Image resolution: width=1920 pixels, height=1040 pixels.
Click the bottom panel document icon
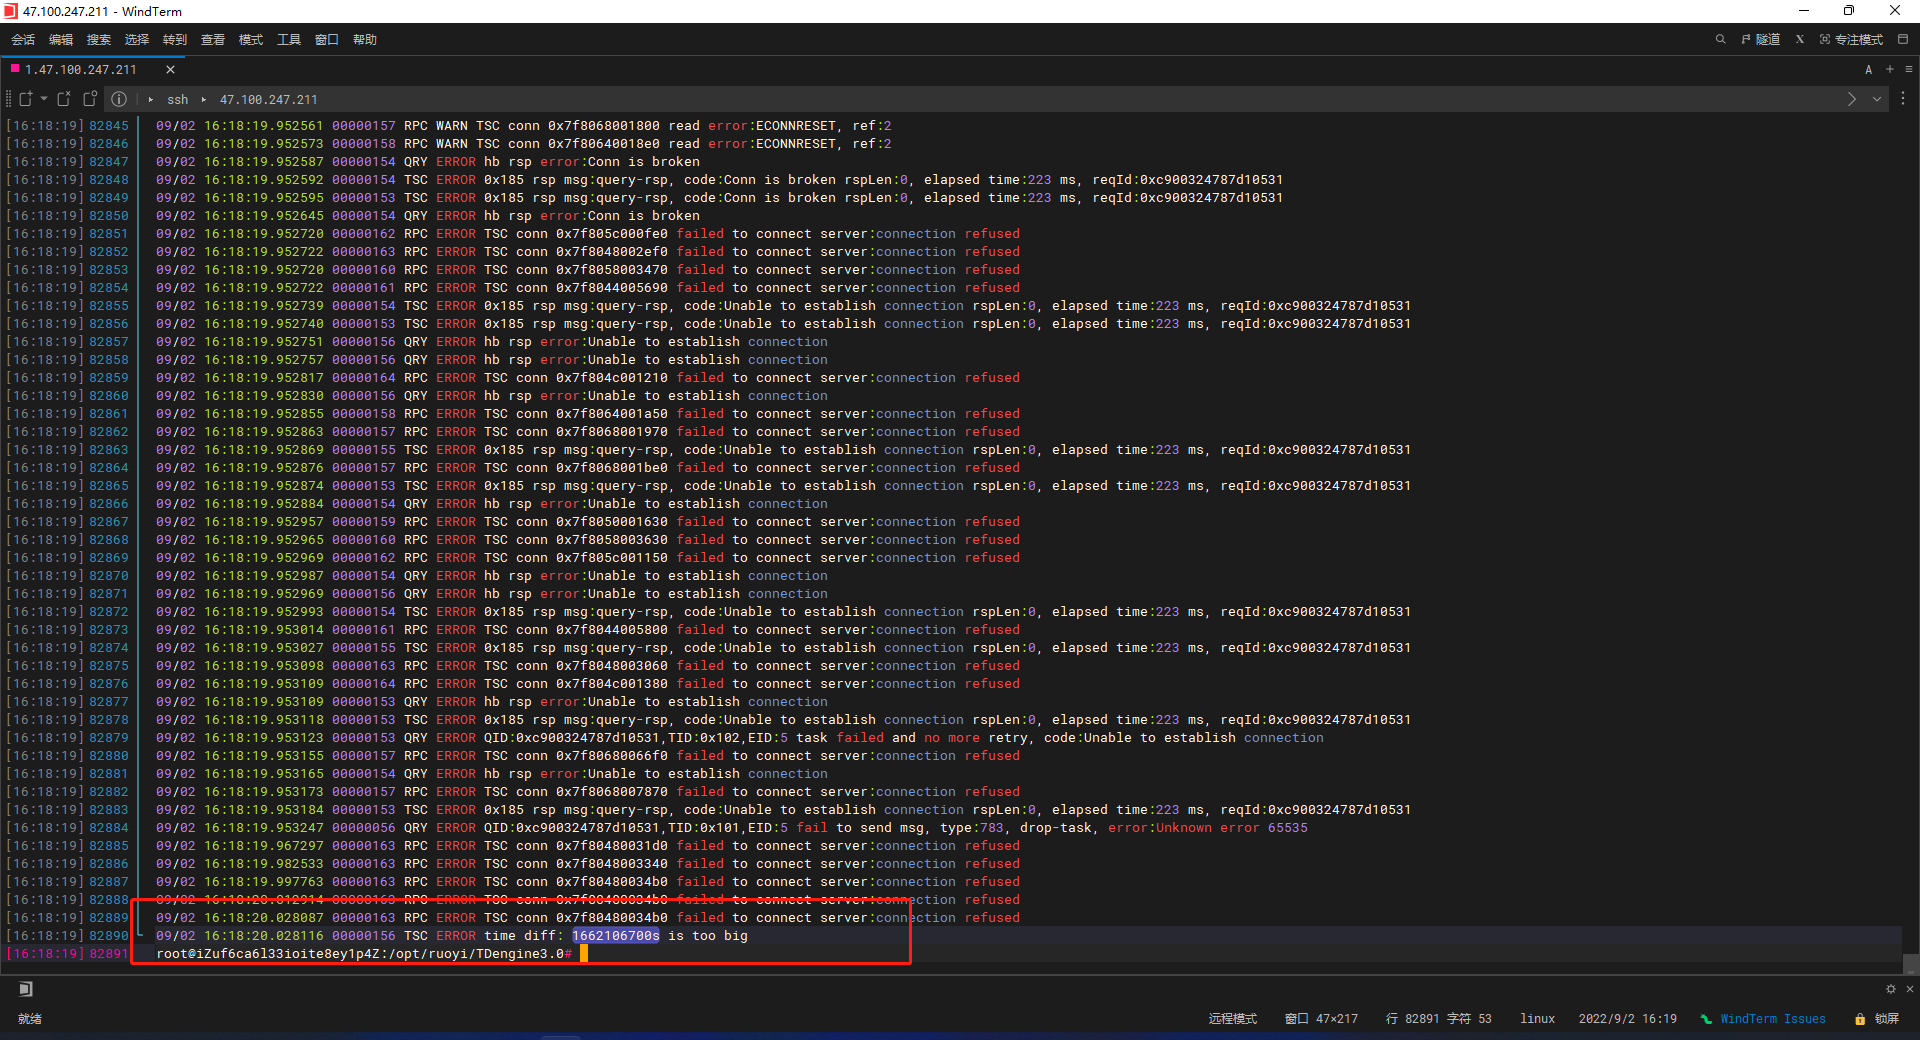26,989
